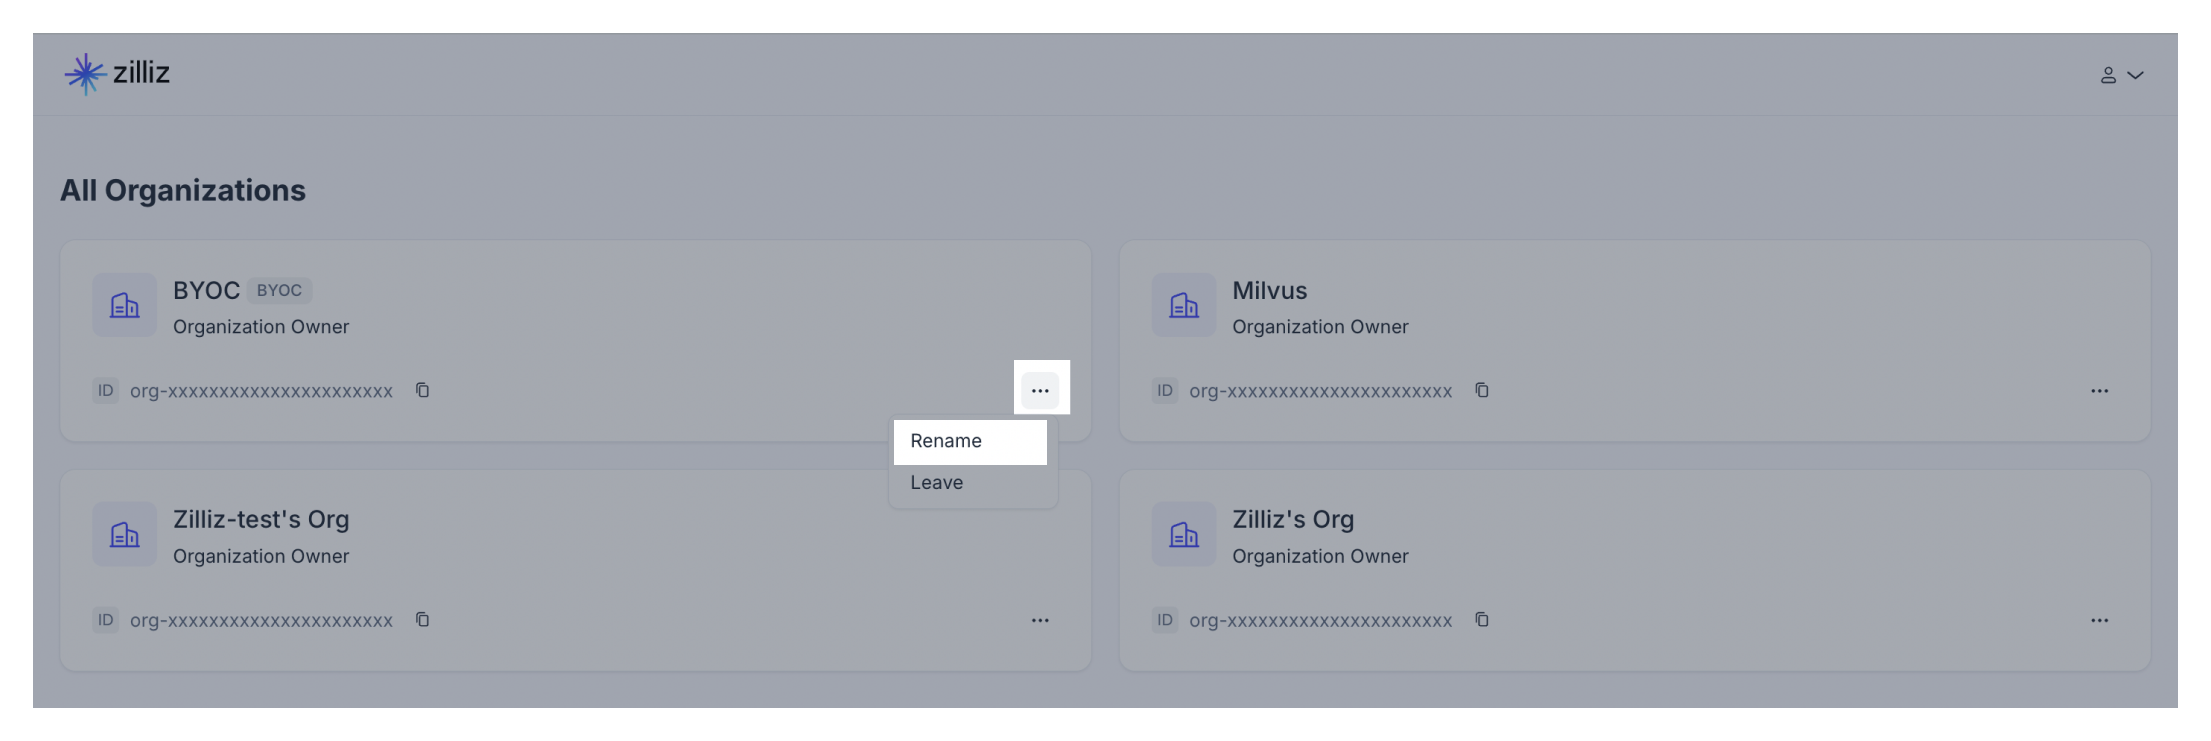This screenshot has width=2211, height=741.
Task: Expand the account dropdown next to the logo
Action: 270,73
